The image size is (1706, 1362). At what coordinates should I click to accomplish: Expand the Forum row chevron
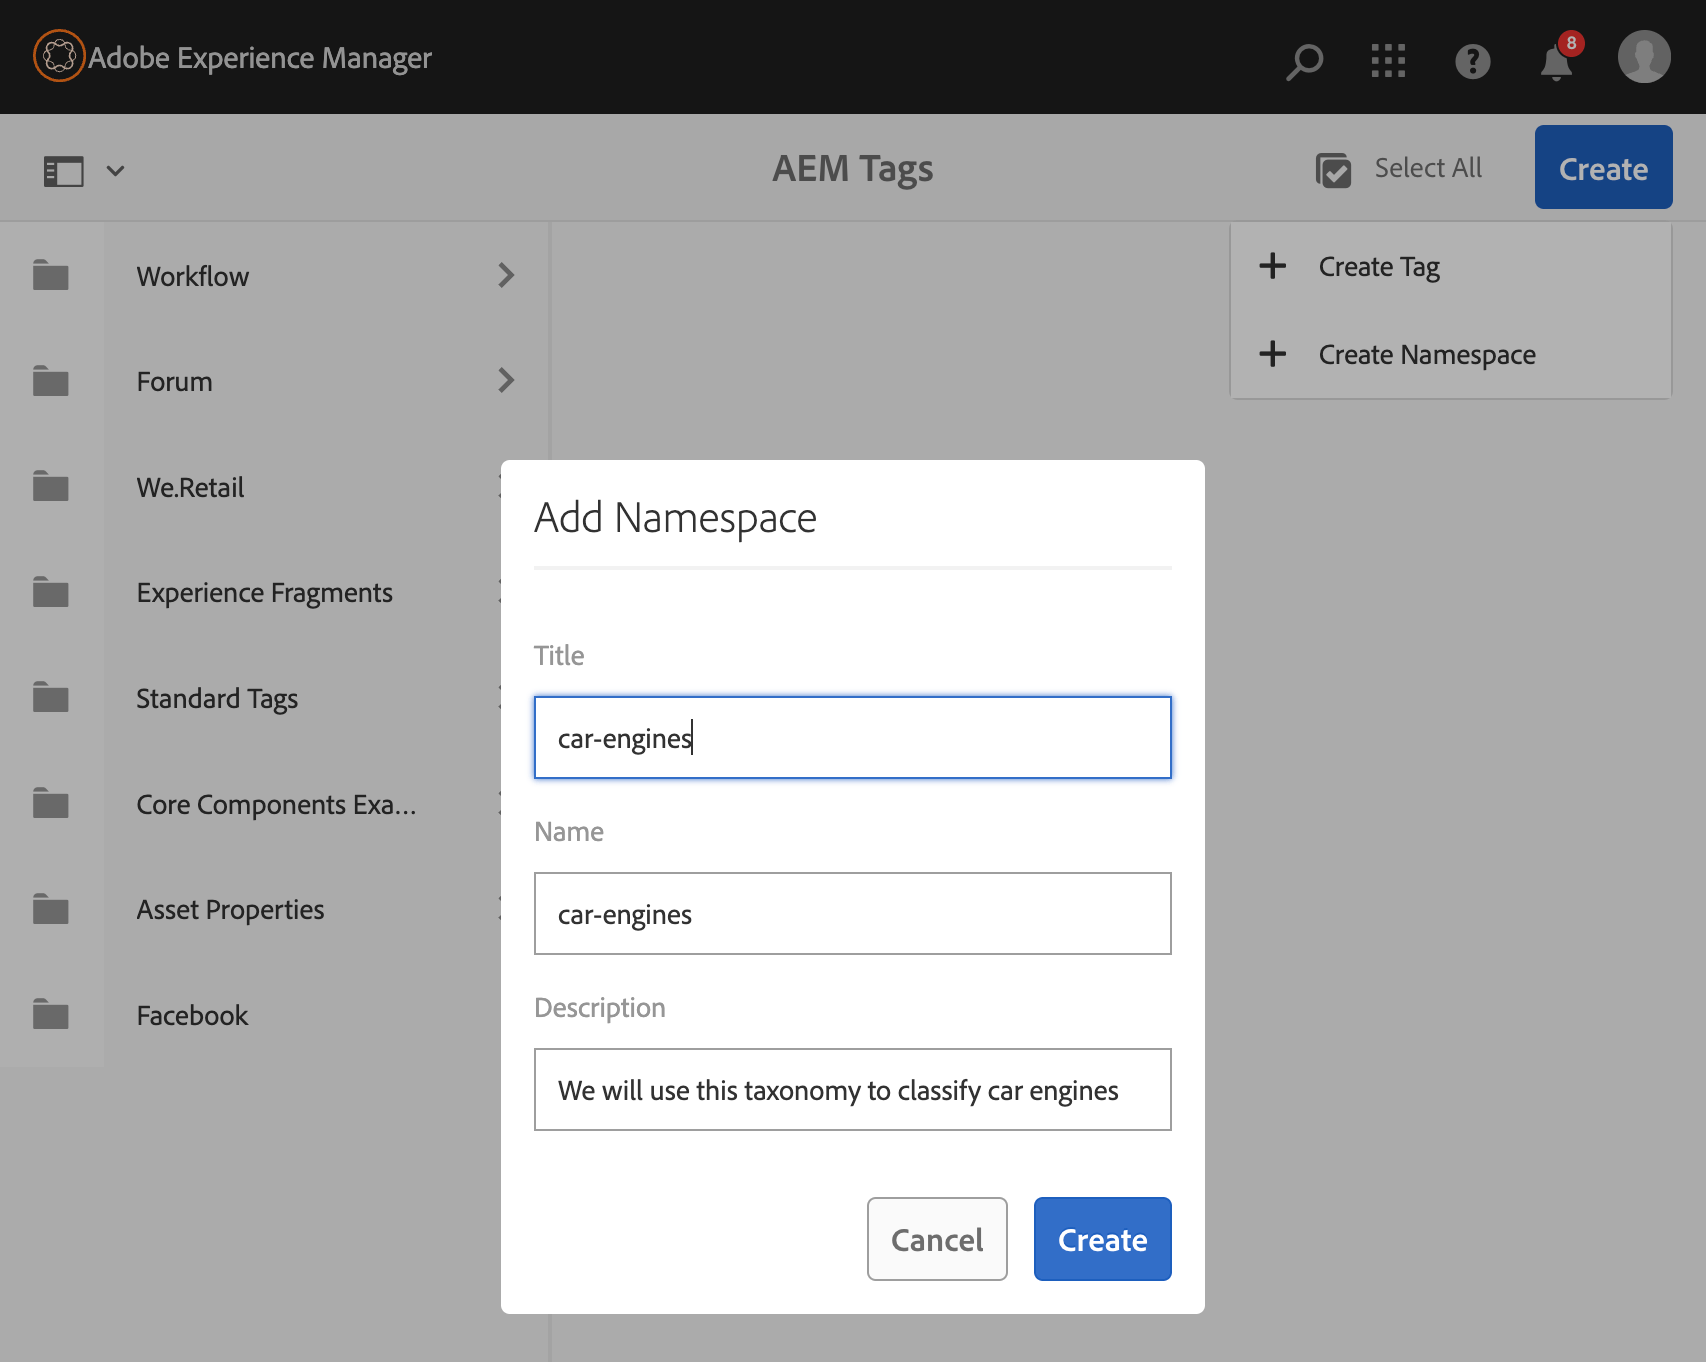tap(506, 380)
